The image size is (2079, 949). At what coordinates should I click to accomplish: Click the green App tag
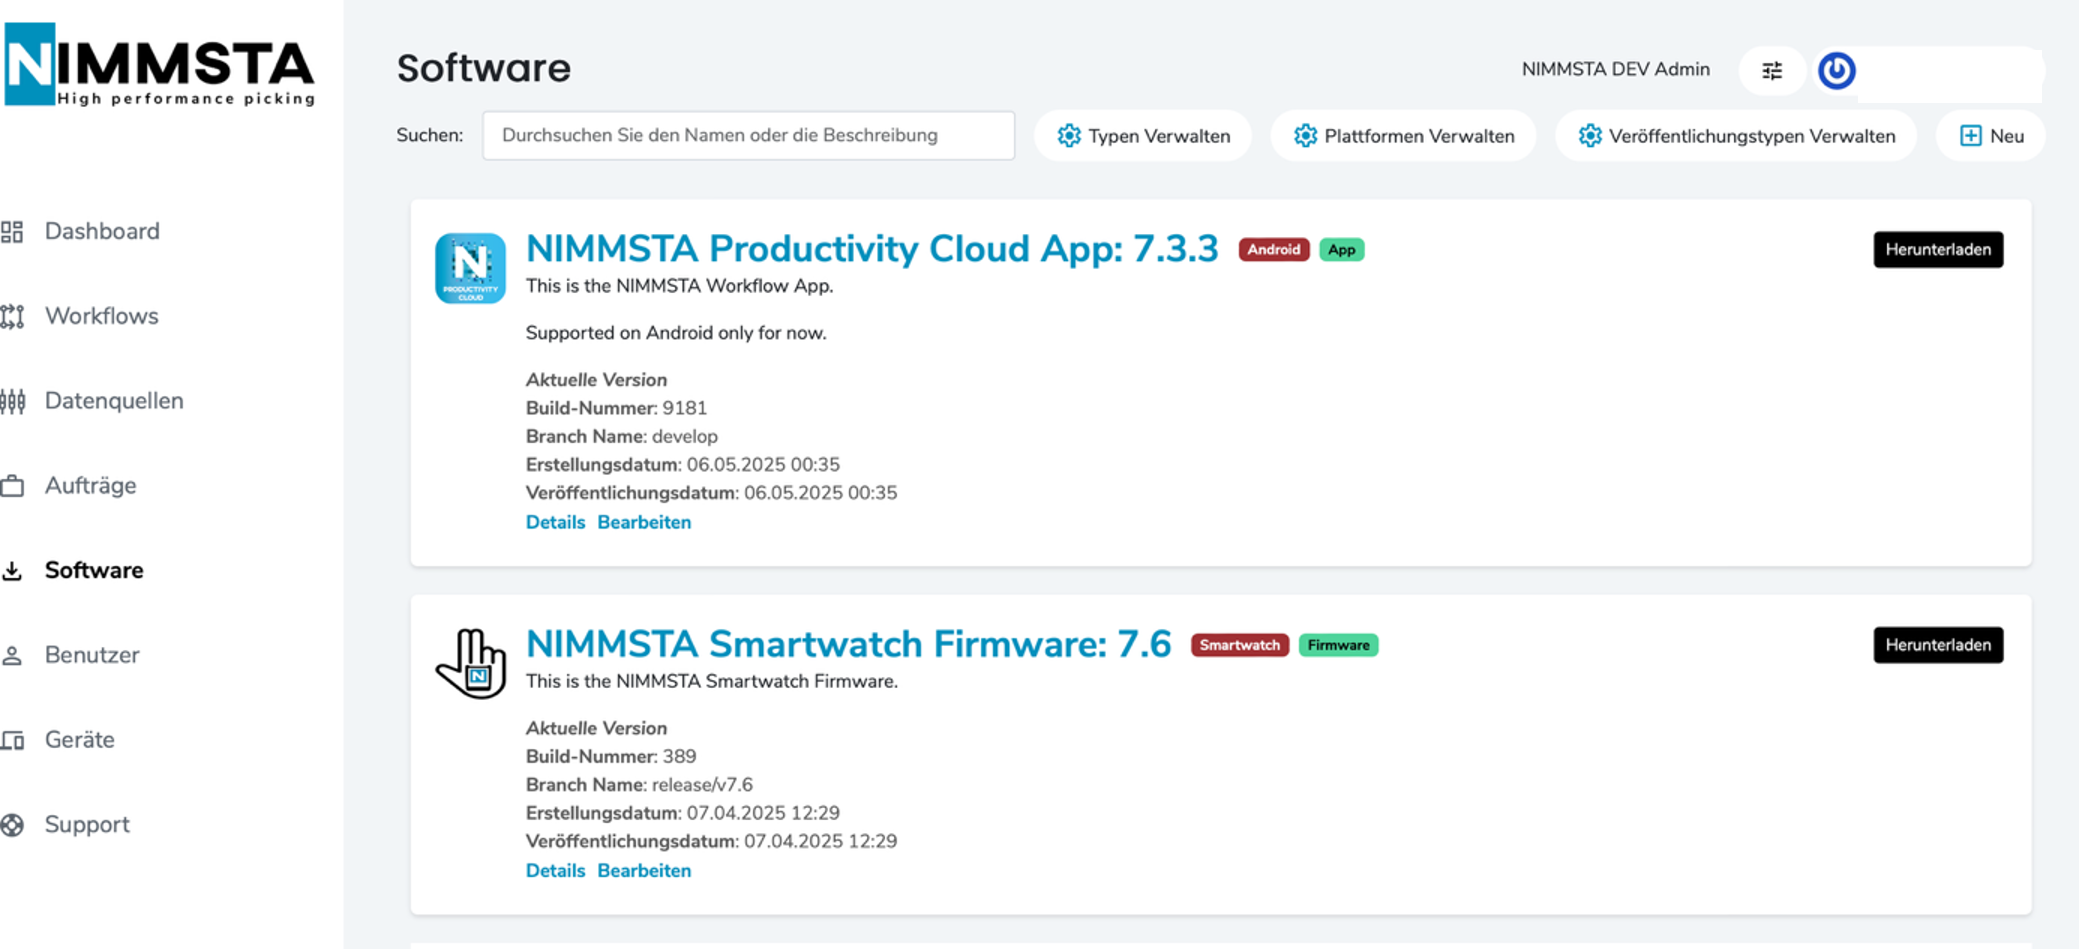1341,250
